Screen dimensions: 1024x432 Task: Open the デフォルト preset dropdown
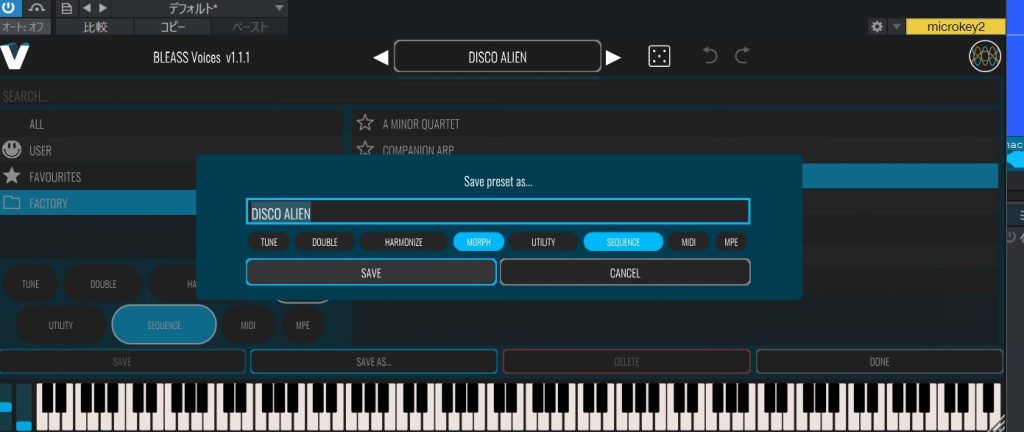tap(278, 8)
